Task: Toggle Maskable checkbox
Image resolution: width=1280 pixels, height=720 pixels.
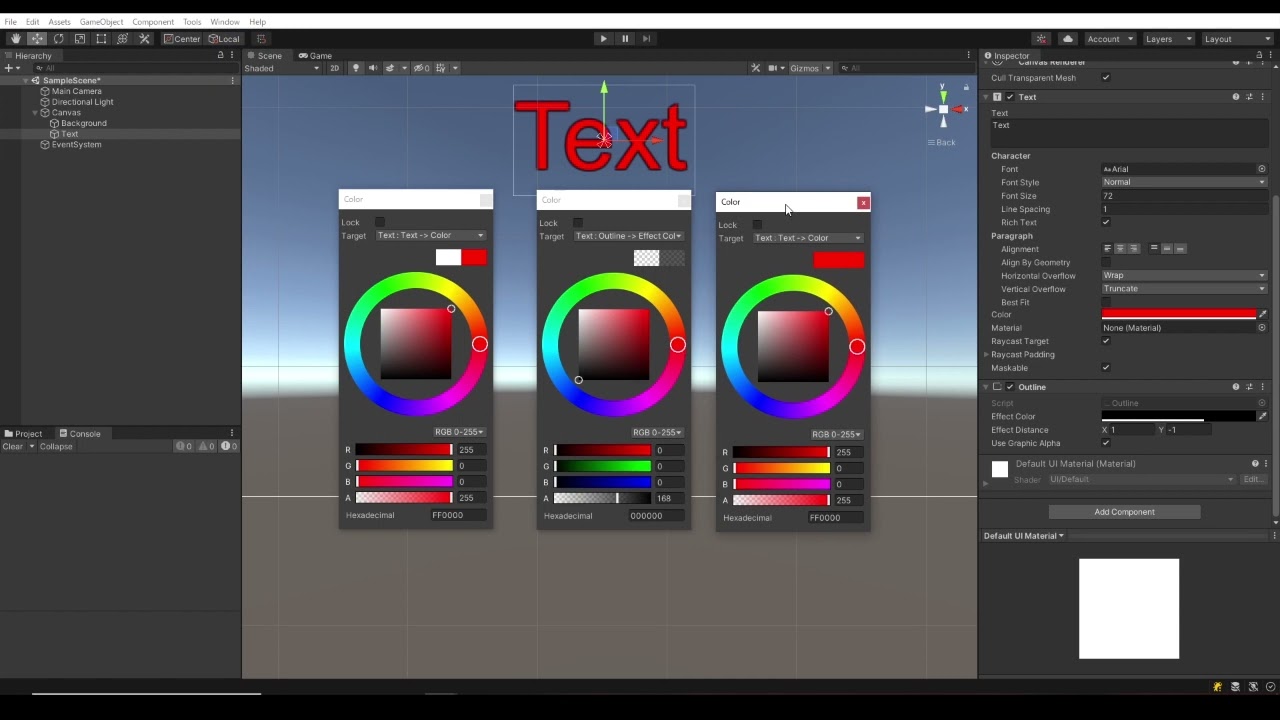Action: [1106, 368]
